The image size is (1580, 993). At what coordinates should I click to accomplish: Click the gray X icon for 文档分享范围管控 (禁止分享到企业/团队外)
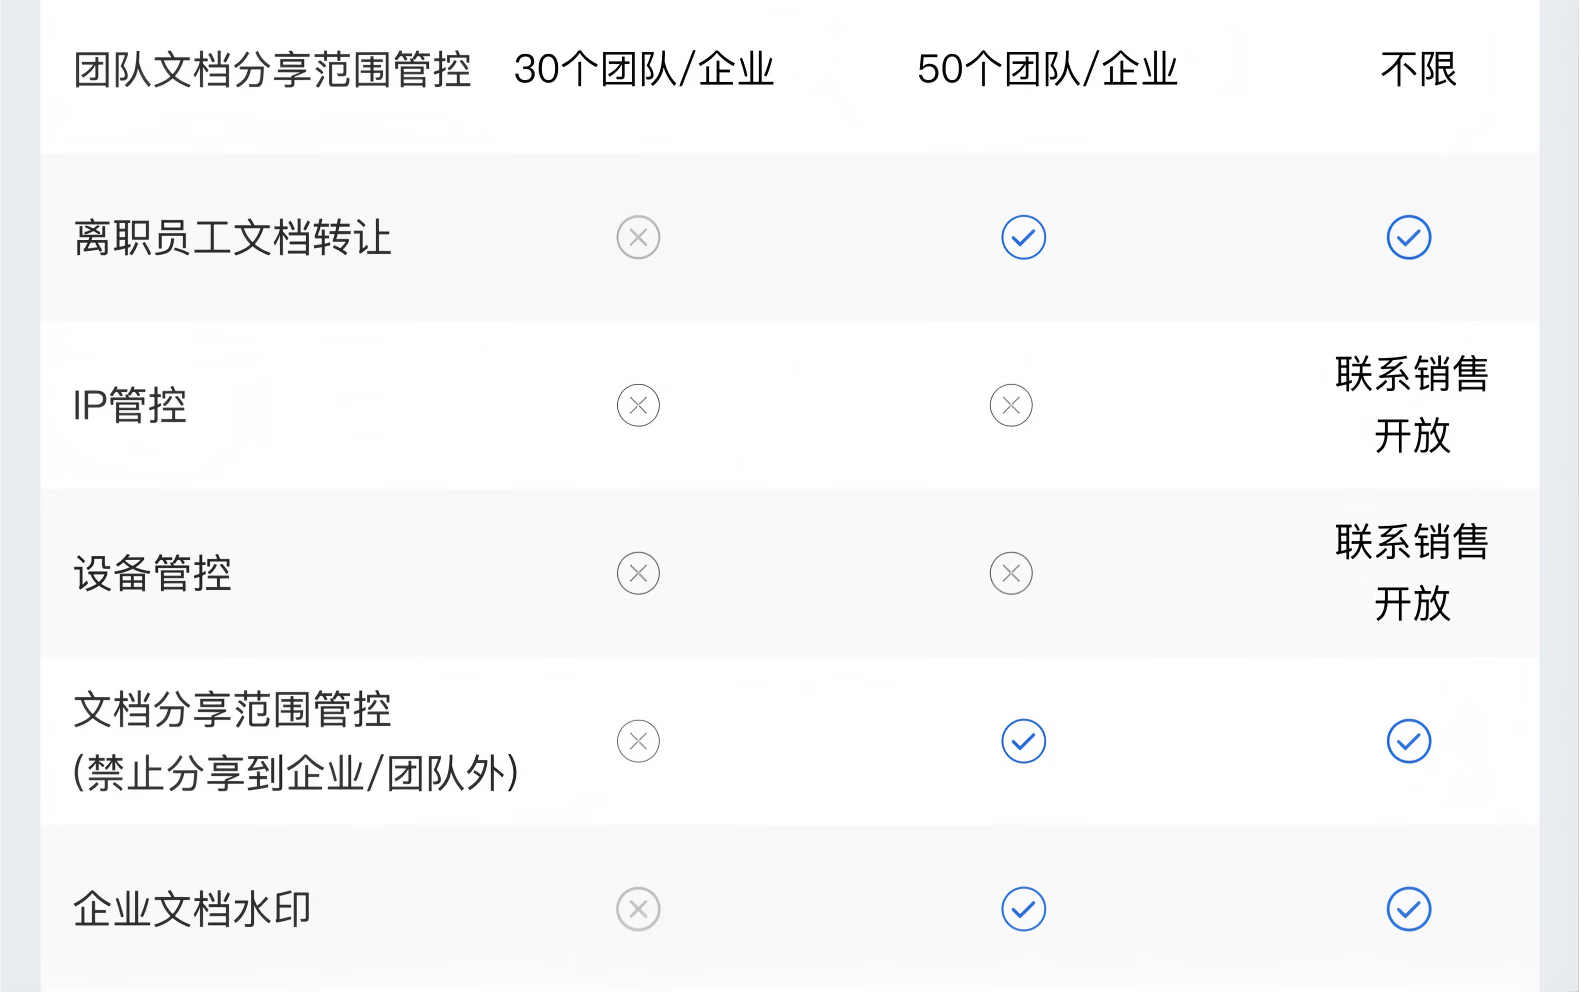638,742
